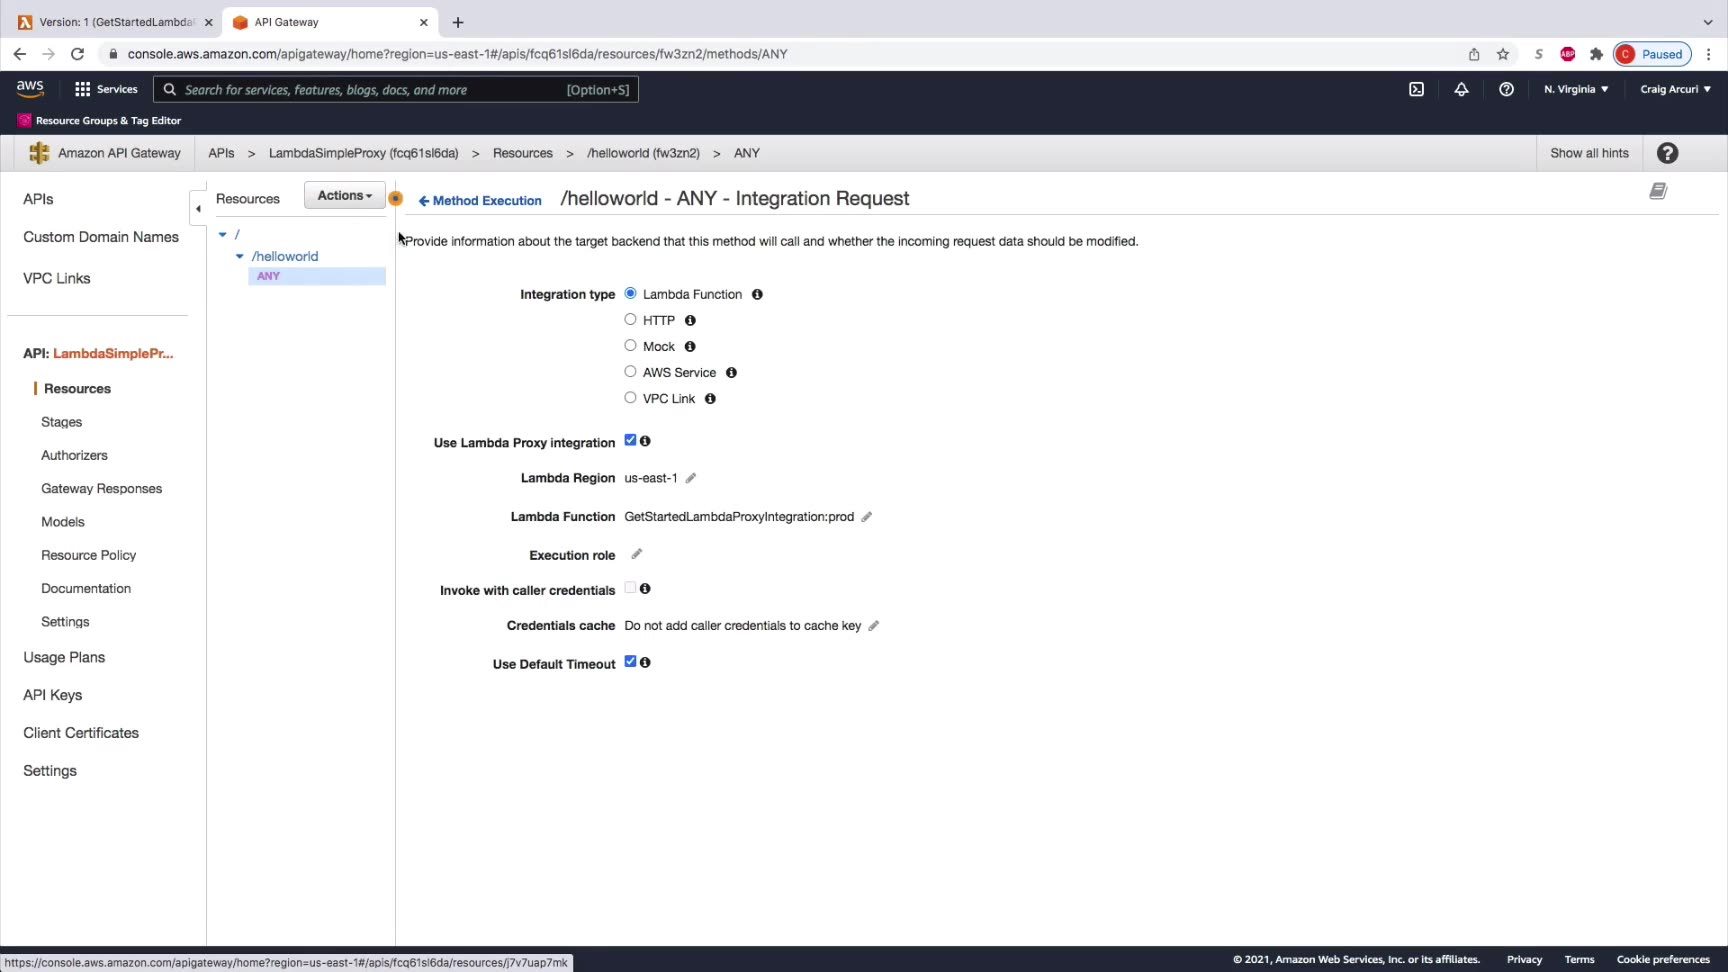This screenshot has width=1728, height=972.
Task: Open Authorizers in the API sidebar
Action: pos(74,455)
